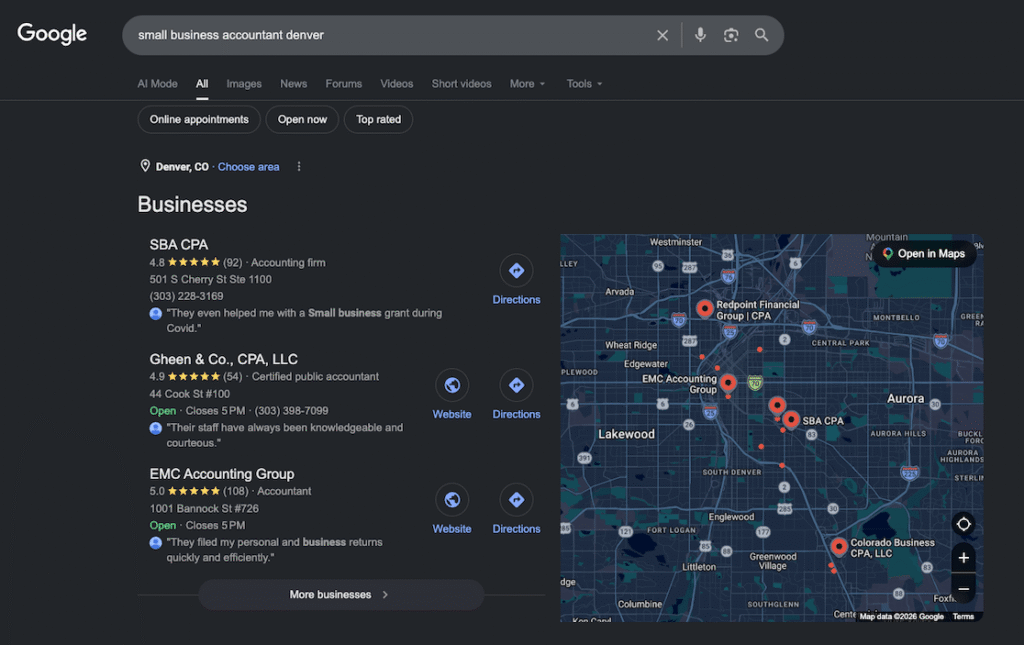This screenshot has width=1024, height=645.
Task: Toggle the Open now filter chip
Action: coord(302,119)
